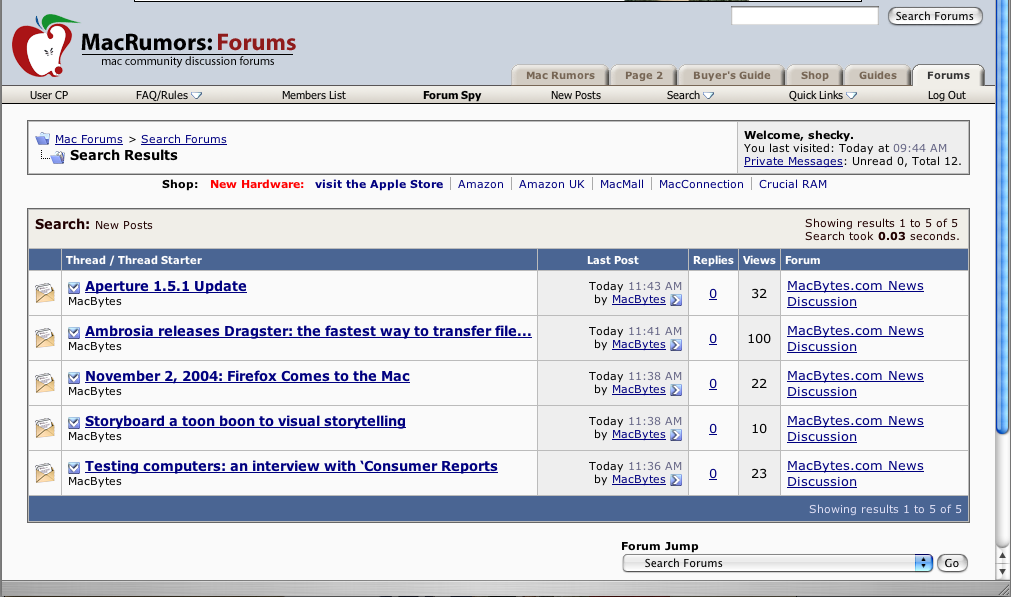Image resolution: width=1011 pixels, height=597 pixels.
Task: Open the Forum Jump combo box
Action: point(778,563)
